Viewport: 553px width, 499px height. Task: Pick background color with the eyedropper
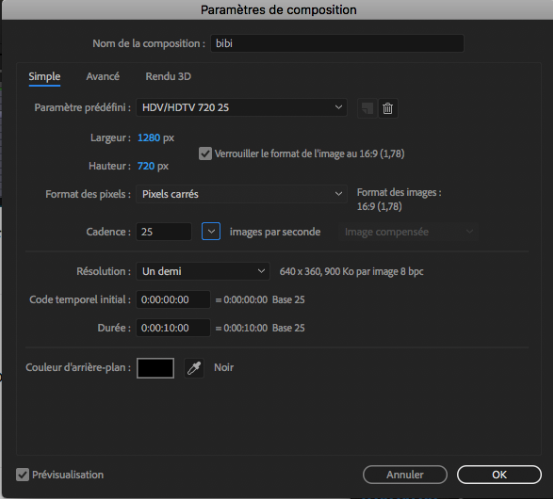click(194, 368)
